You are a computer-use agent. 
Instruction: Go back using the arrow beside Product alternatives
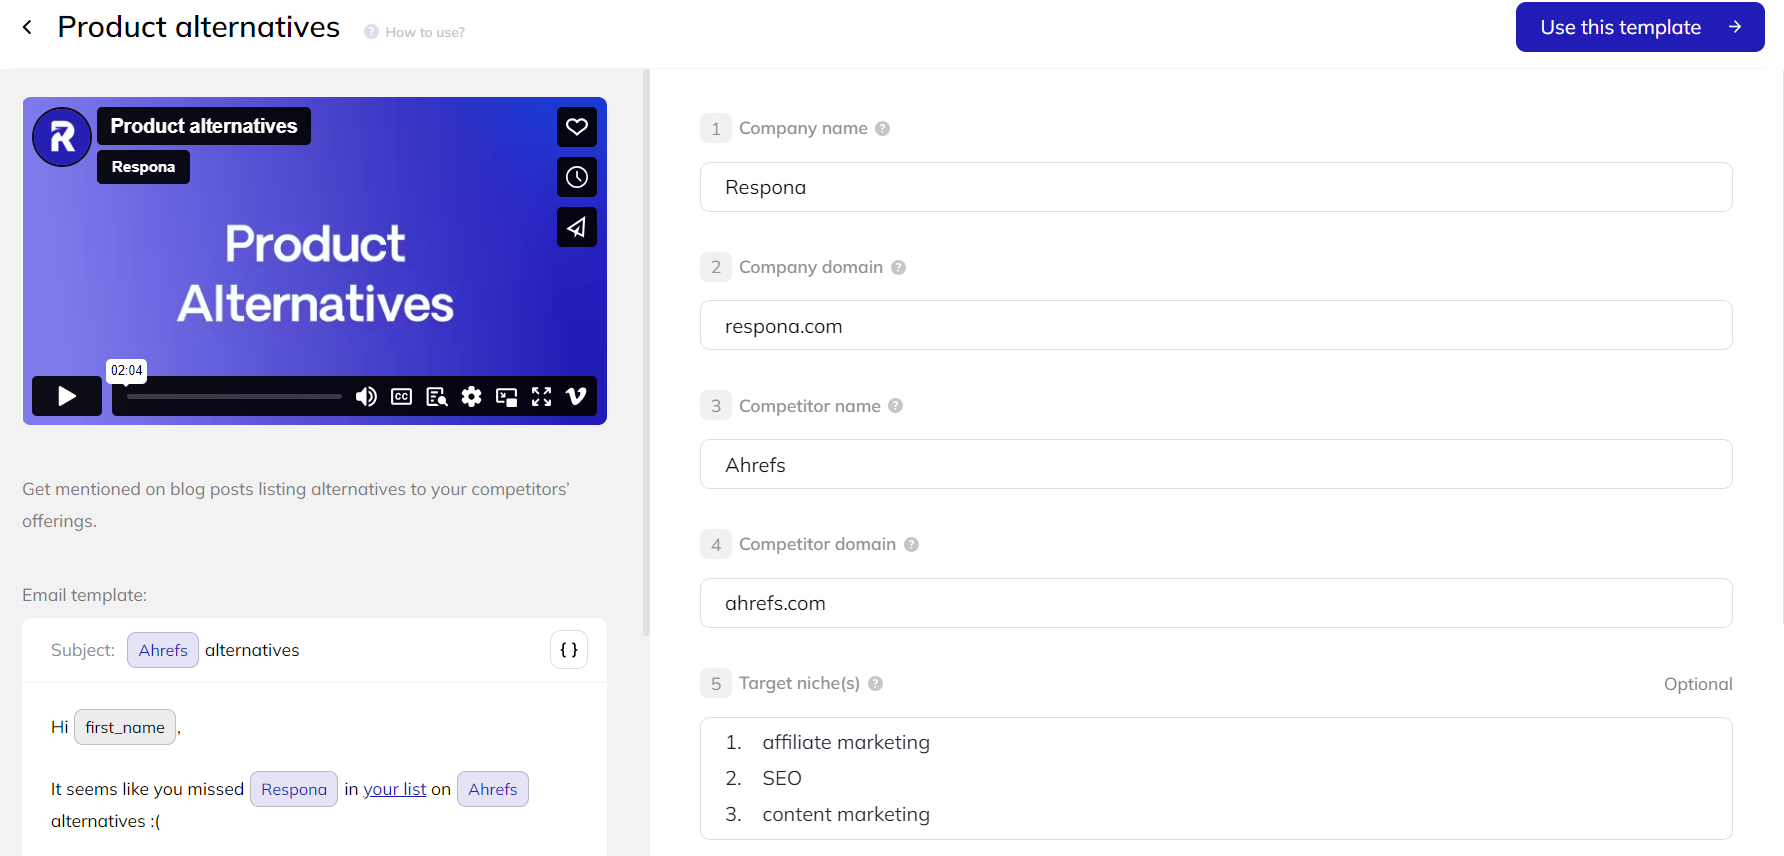click(x=28, y=27)
